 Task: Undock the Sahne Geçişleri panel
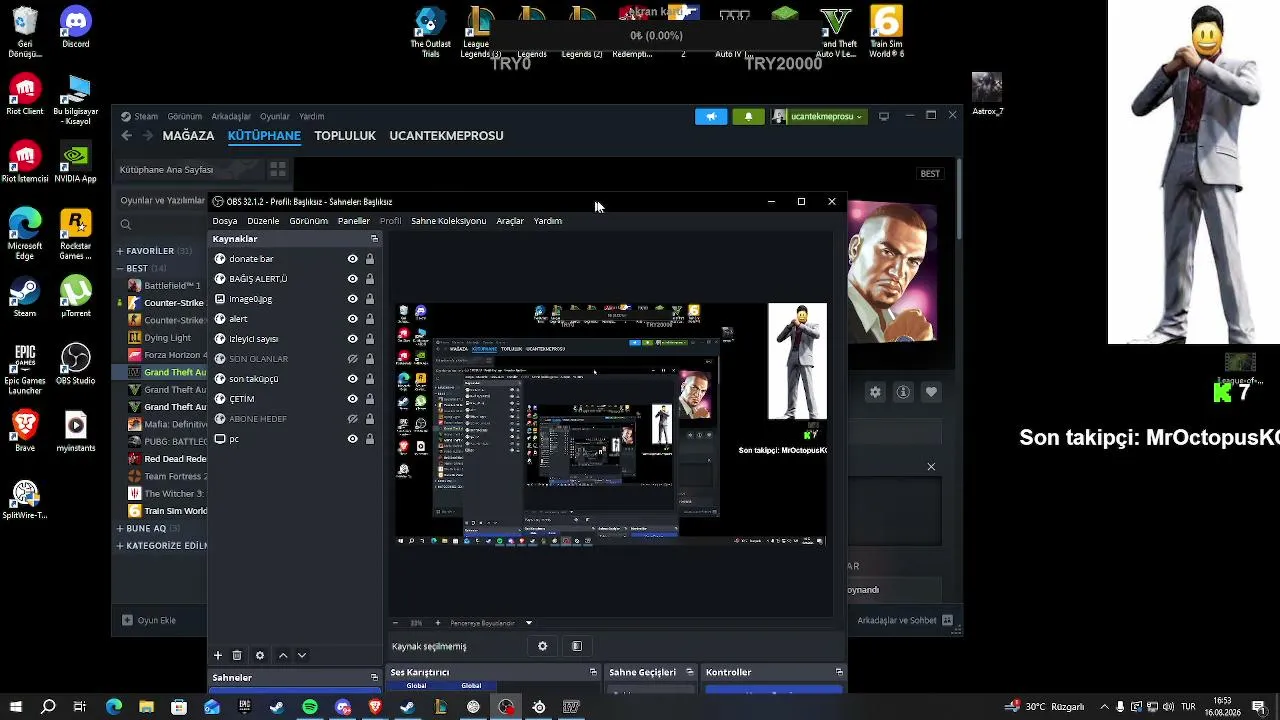click(x=689, y=672)
